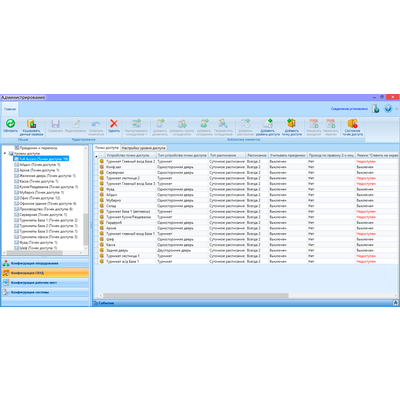The width and height of the screenshot is (400, 400).
Task: Click the Кэшировать данные сервера icon
Action: [31, 124]
